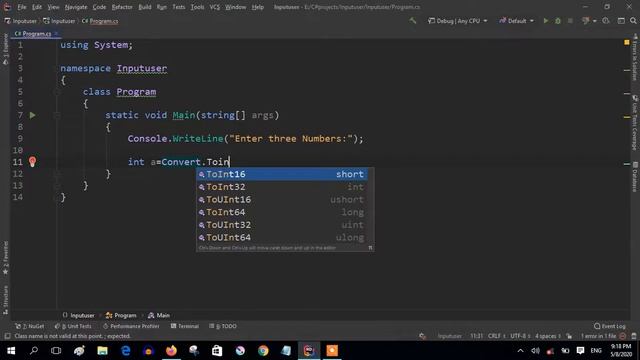Open the Search Everywhere magnifier icon
640x360 pixels.
tap(633, 21)
